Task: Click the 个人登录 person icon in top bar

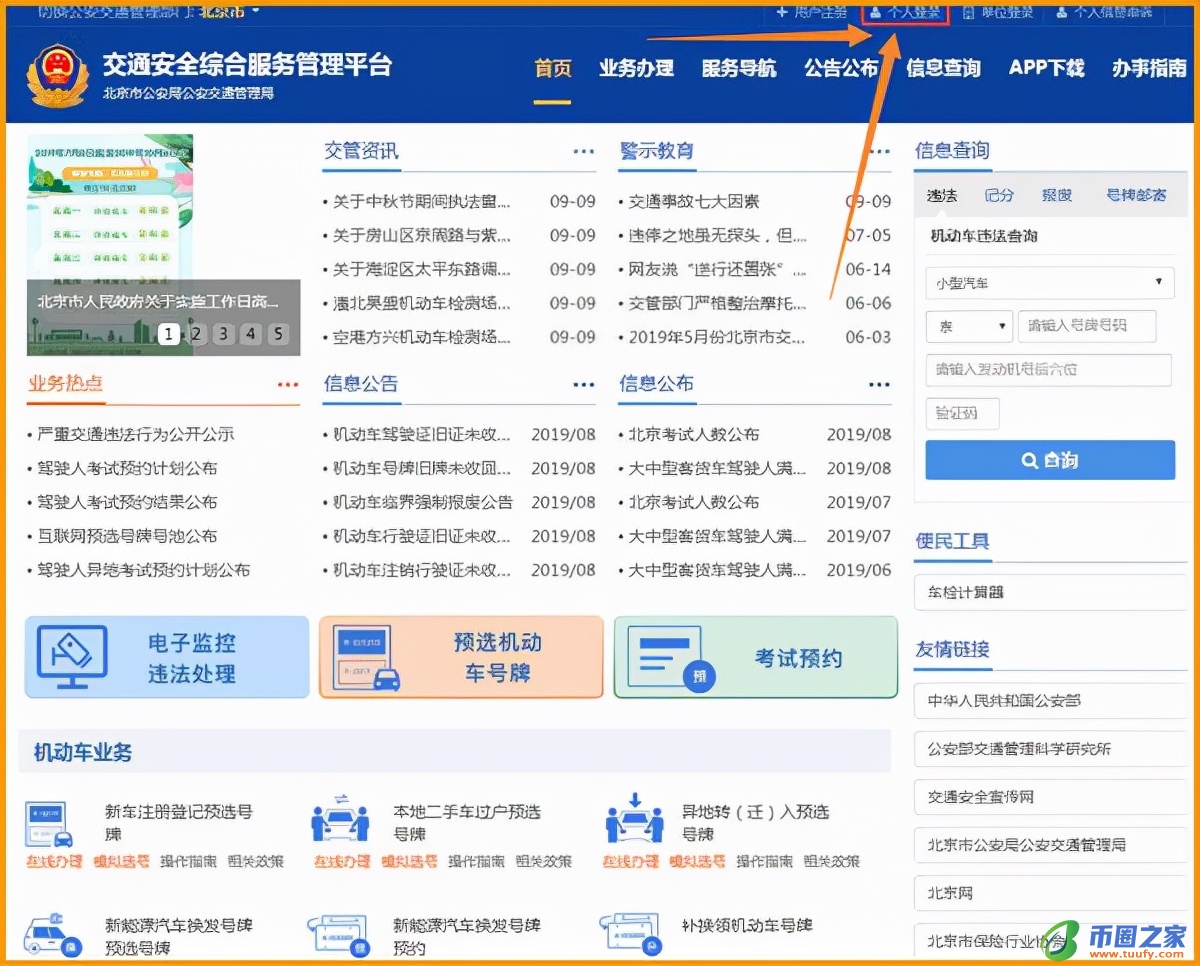Action: coord(877,12)
